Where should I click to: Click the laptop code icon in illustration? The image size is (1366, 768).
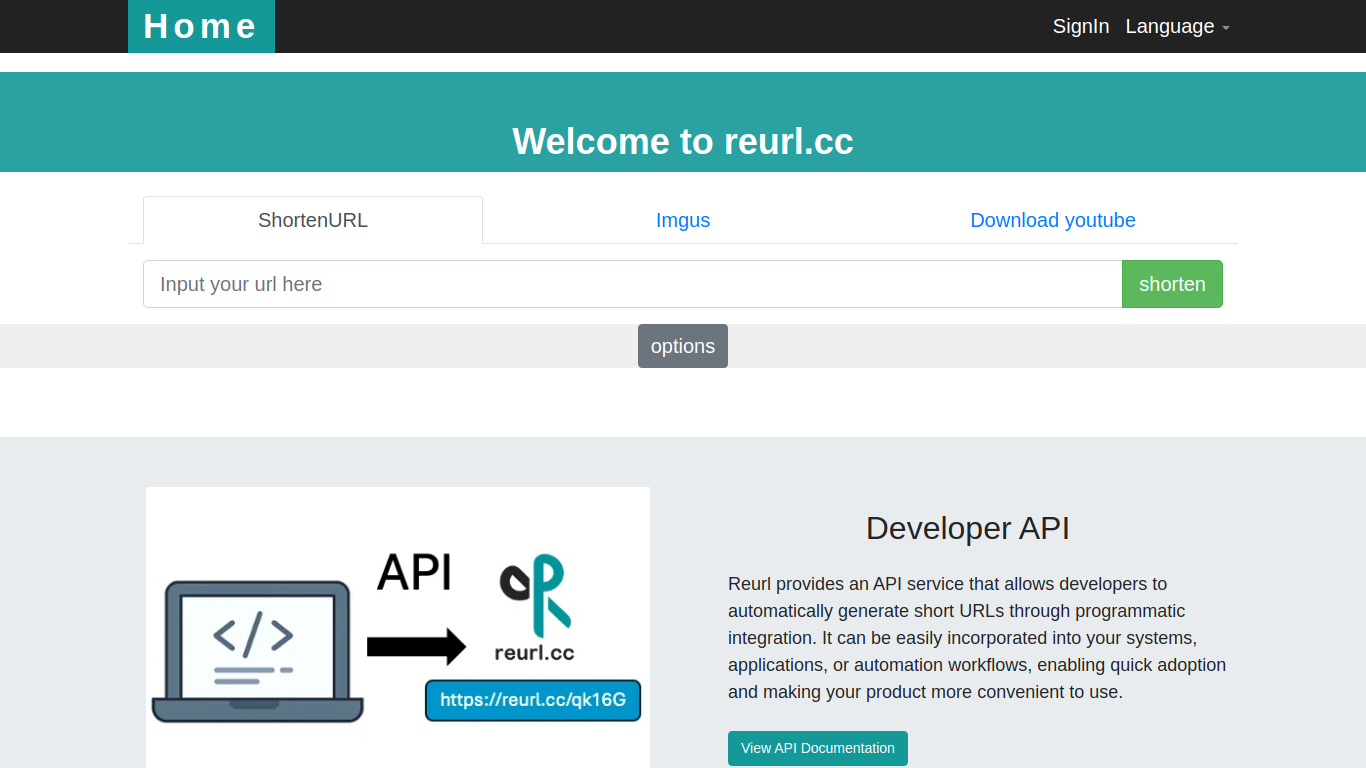[x=257, y=651]
